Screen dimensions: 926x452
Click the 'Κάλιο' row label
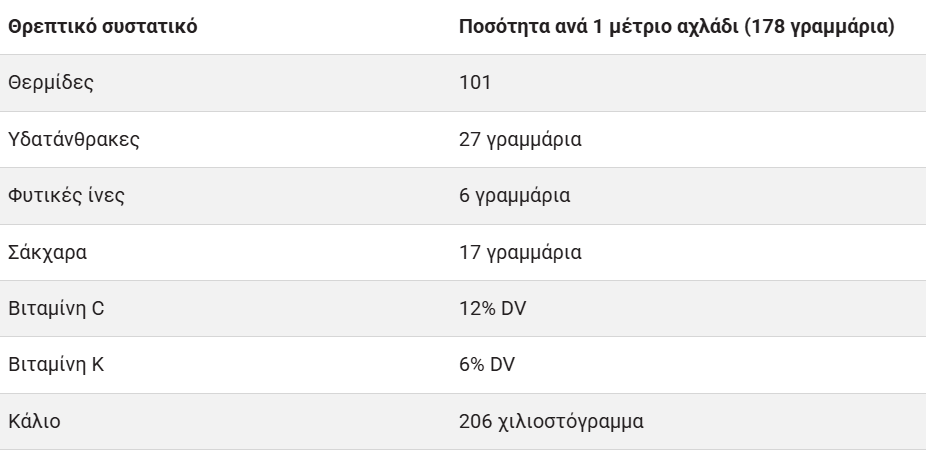coord(35,421)
